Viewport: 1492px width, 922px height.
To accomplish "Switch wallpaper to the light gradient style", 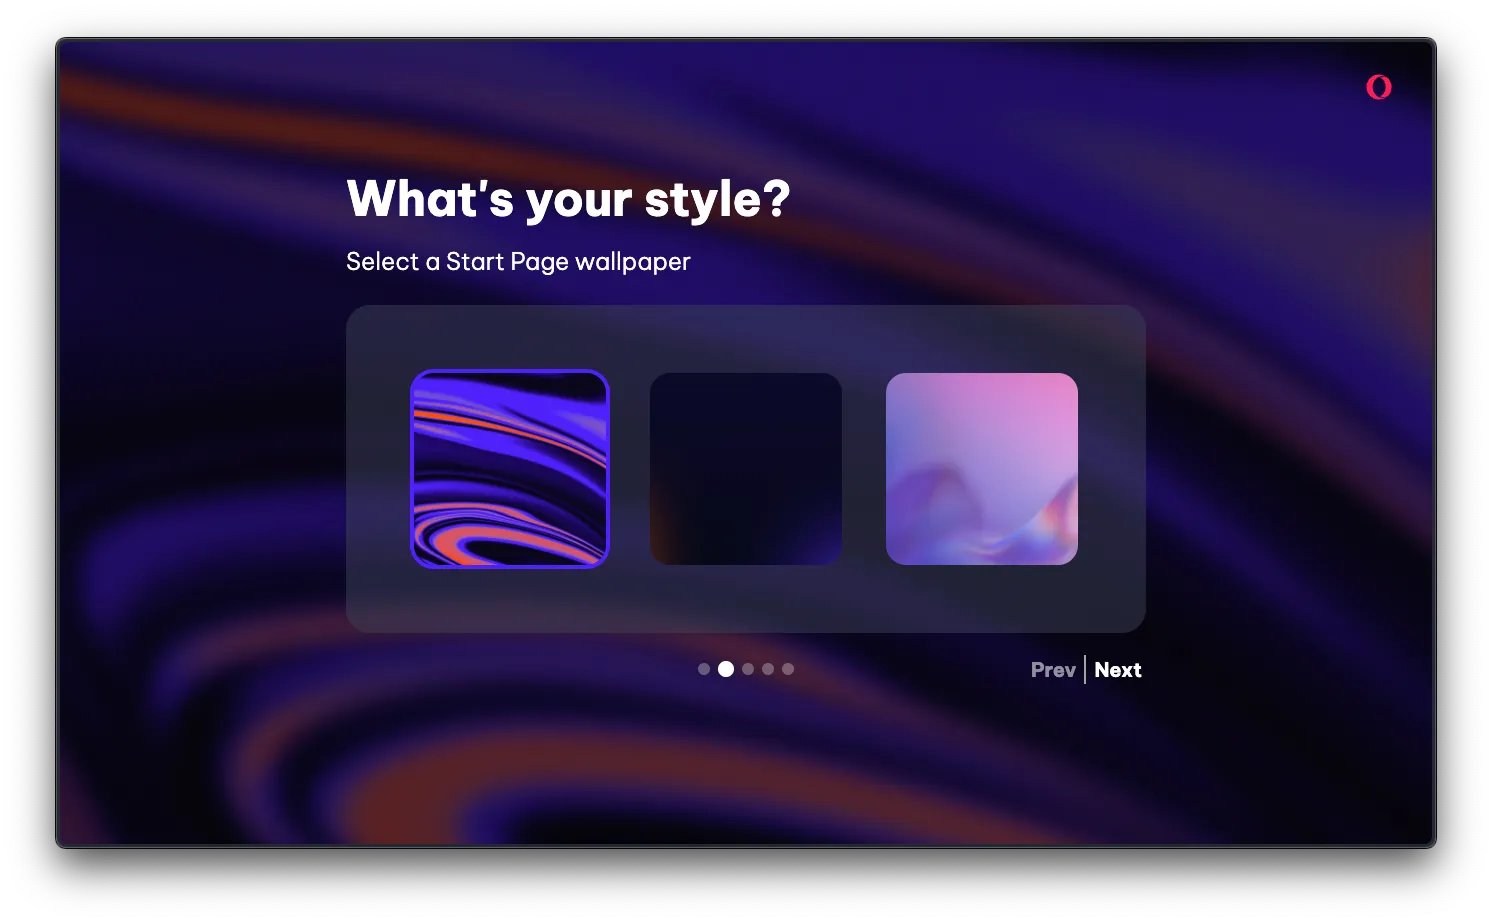I will 982,469.
